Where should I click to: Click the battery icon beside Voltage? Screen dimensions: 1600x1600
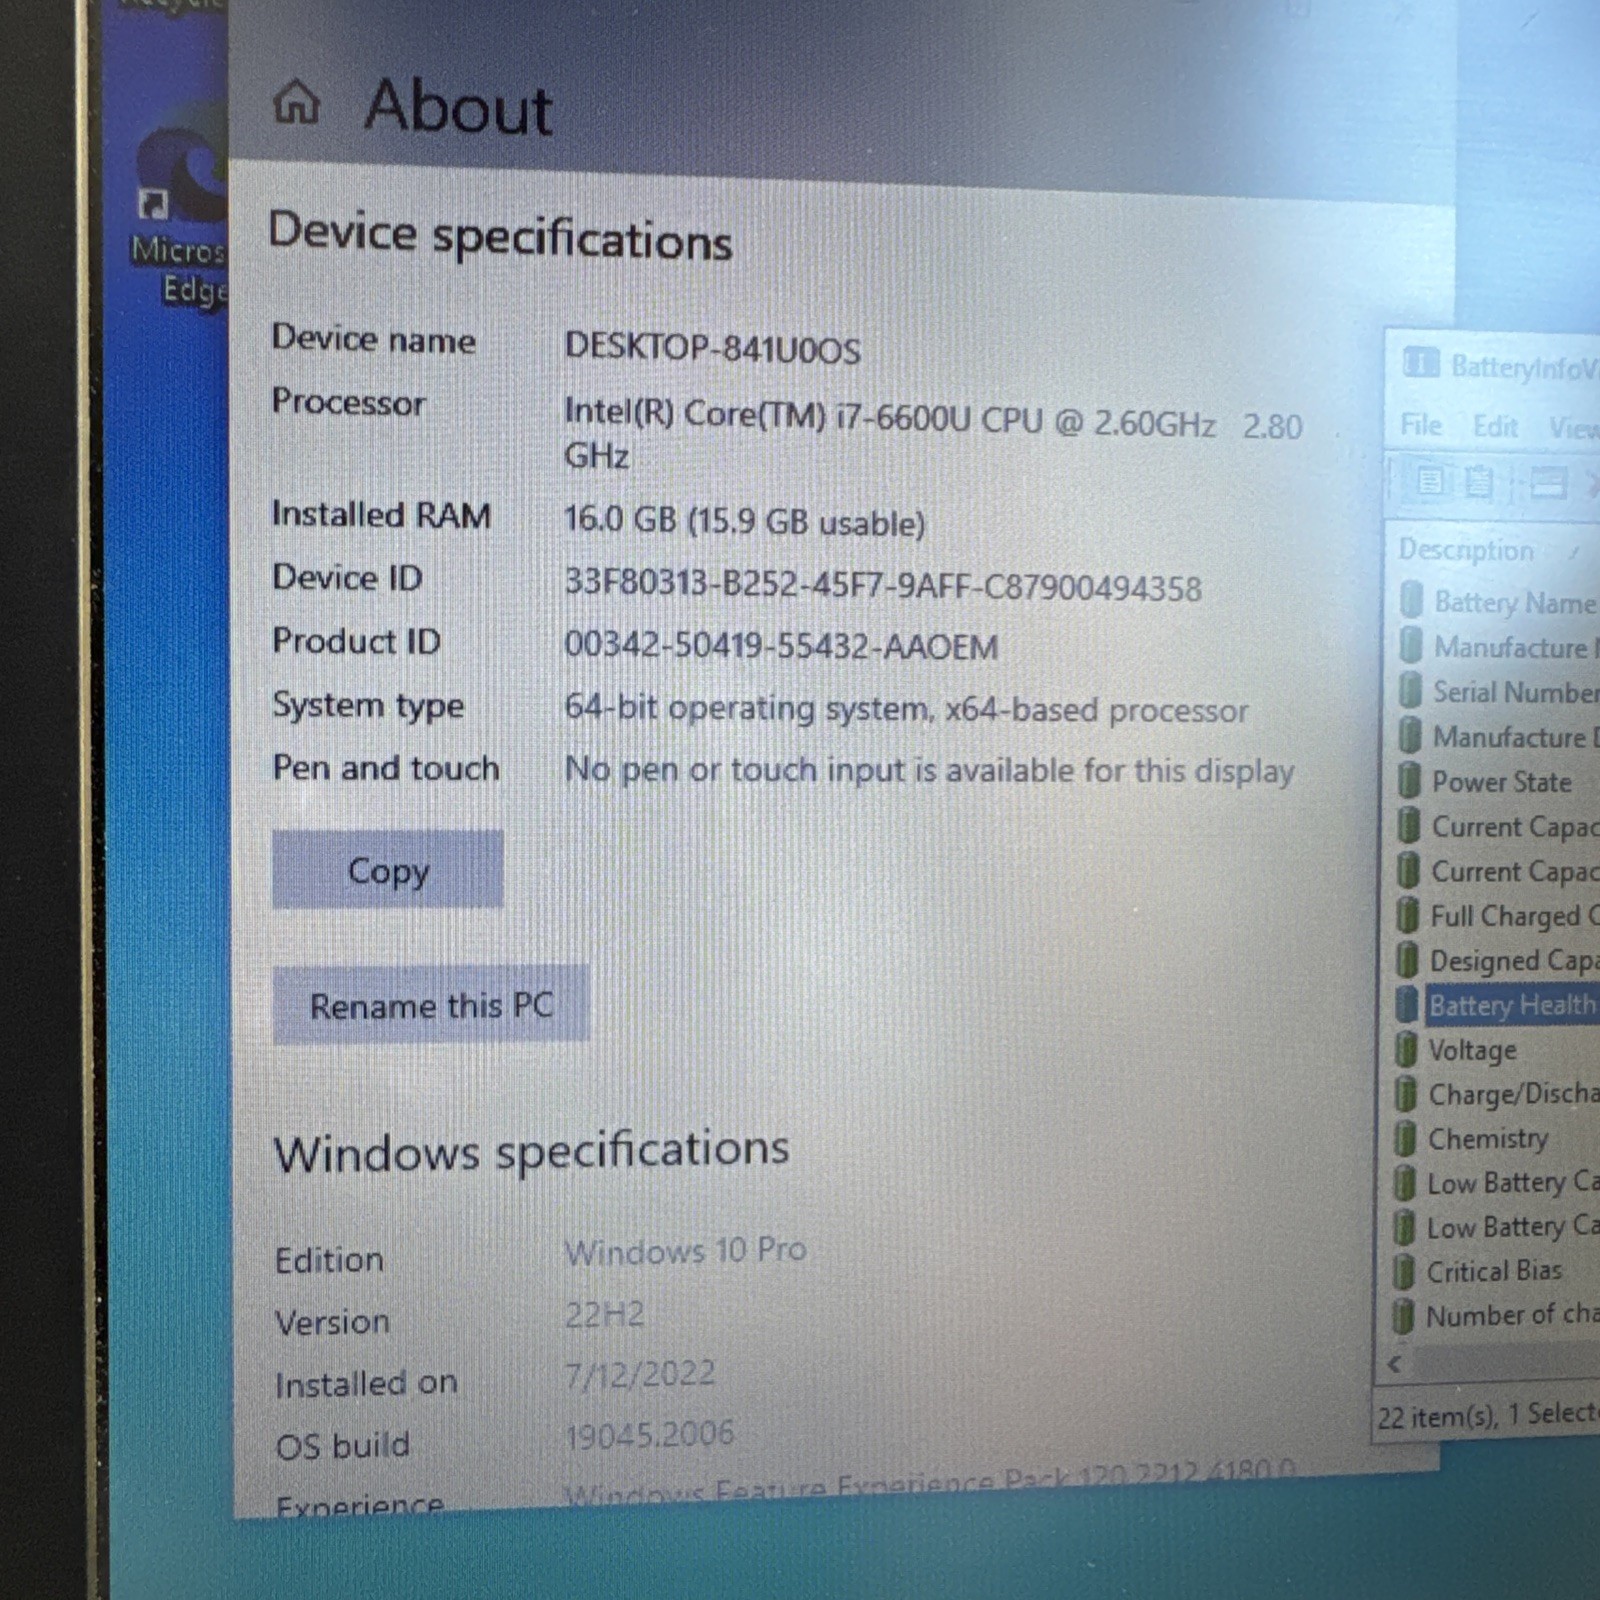coord(1406,1049)
